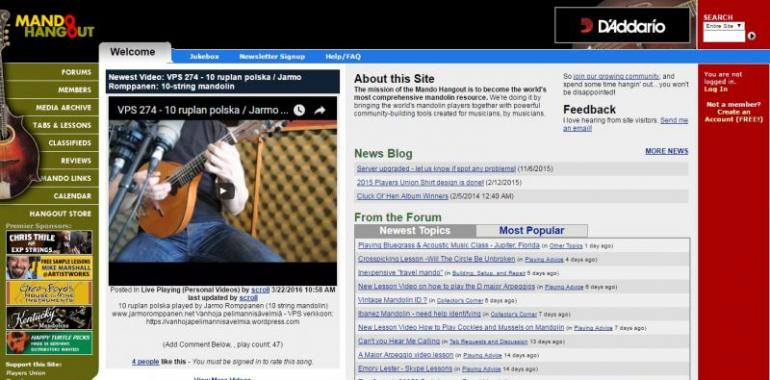Viewport: 770px width, 380px height.
Task: Open Calendar from the sidebar
Action: pos(73,196)
